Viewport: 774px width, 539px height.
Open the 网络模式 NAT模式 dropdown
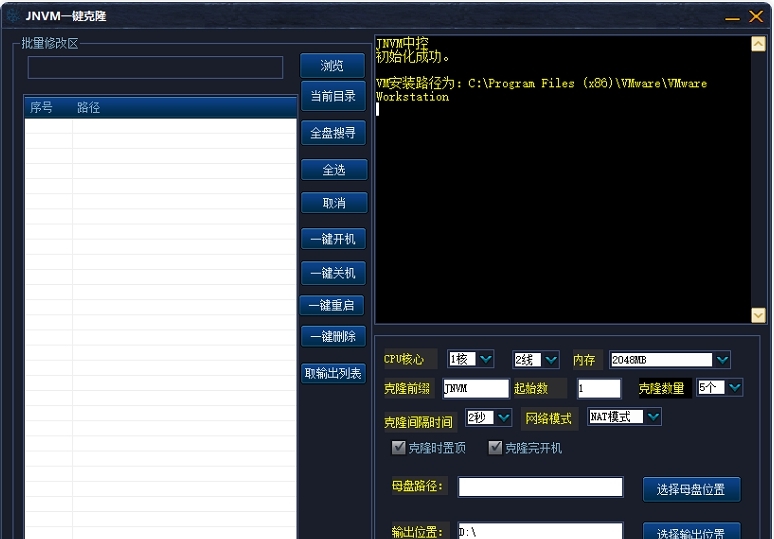[653, 417]
